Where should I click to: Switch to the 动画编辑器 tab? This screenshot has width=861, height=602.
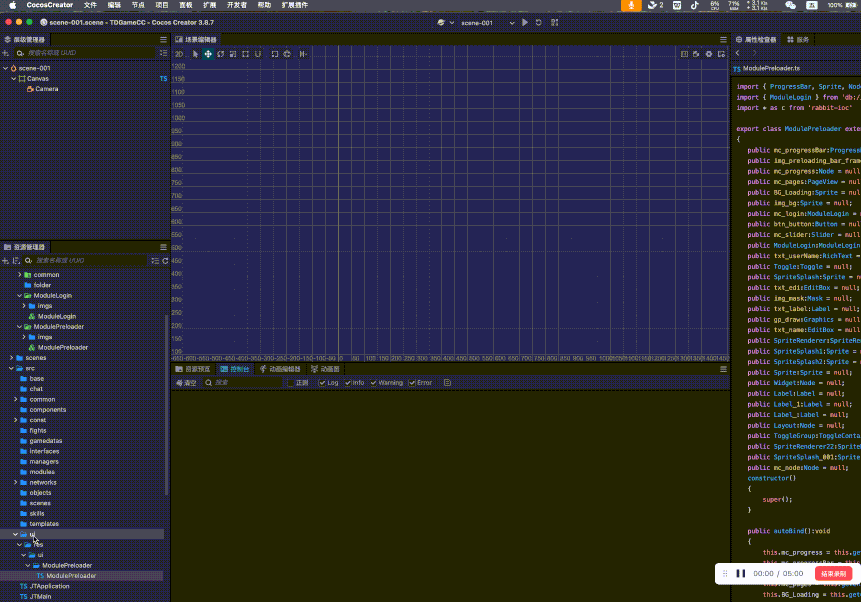point(281,369)
